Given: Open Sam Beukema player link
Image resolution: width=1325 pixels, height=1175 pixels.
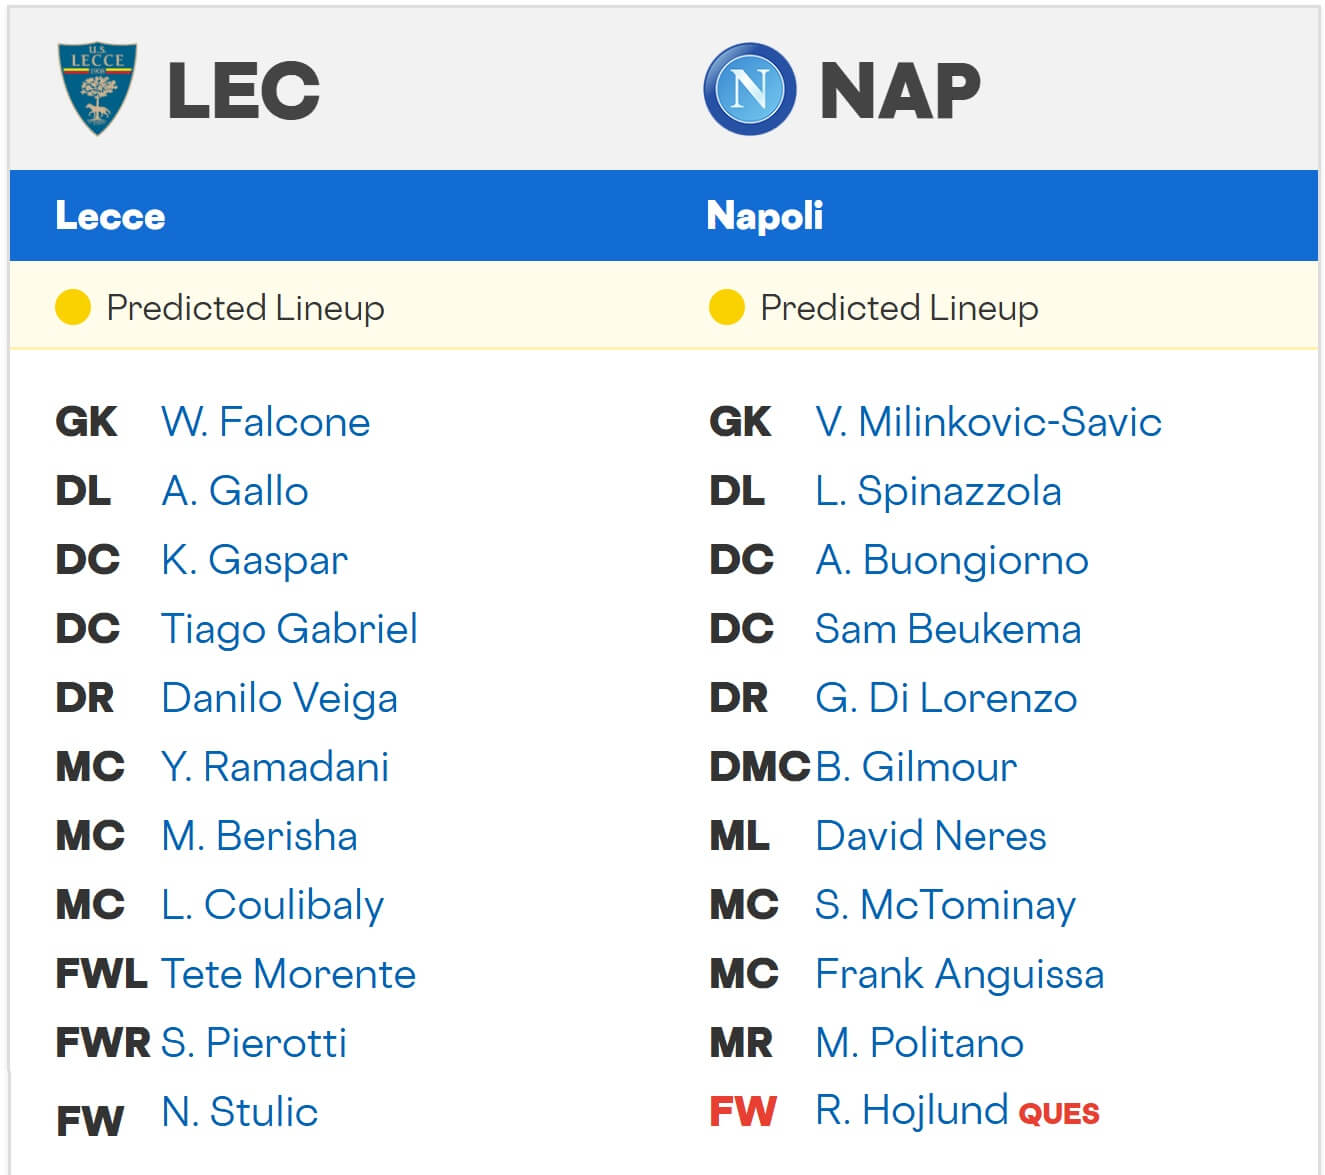Looking at the screenshot, I should tap(948, 629).
